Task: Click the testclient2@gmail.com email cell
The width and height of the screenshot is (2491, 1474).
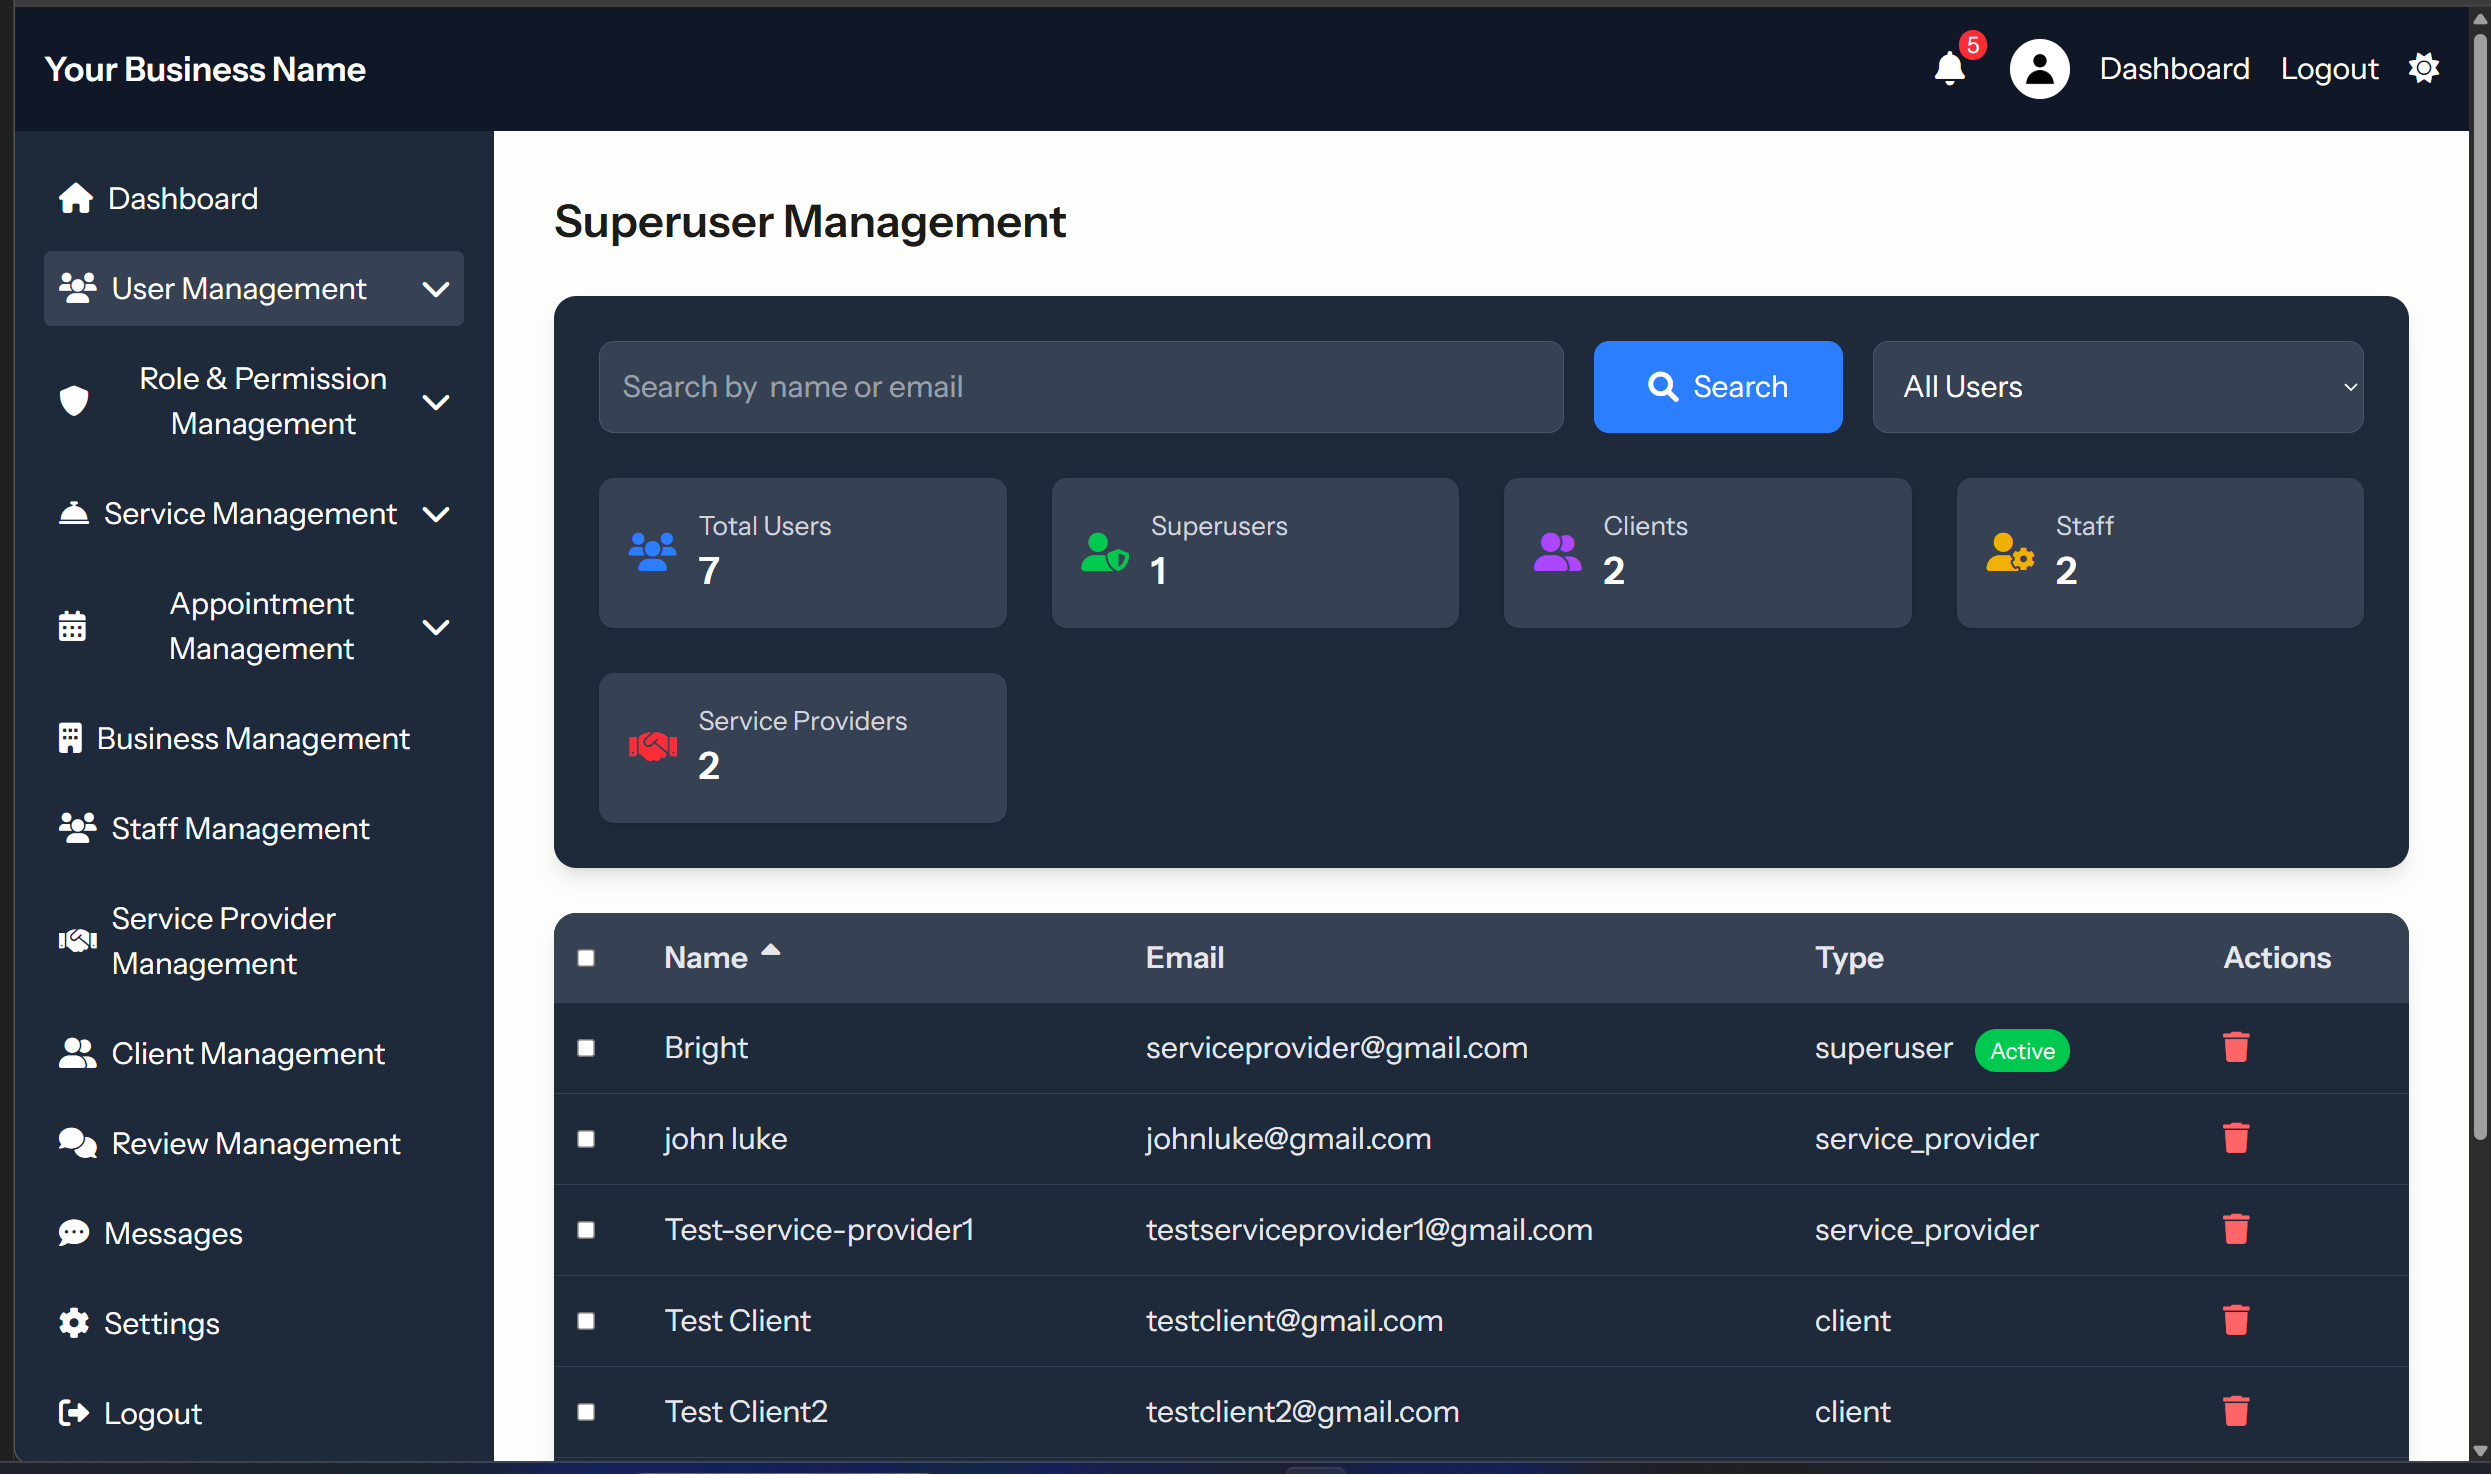Action: (x=1302, y=1411)
